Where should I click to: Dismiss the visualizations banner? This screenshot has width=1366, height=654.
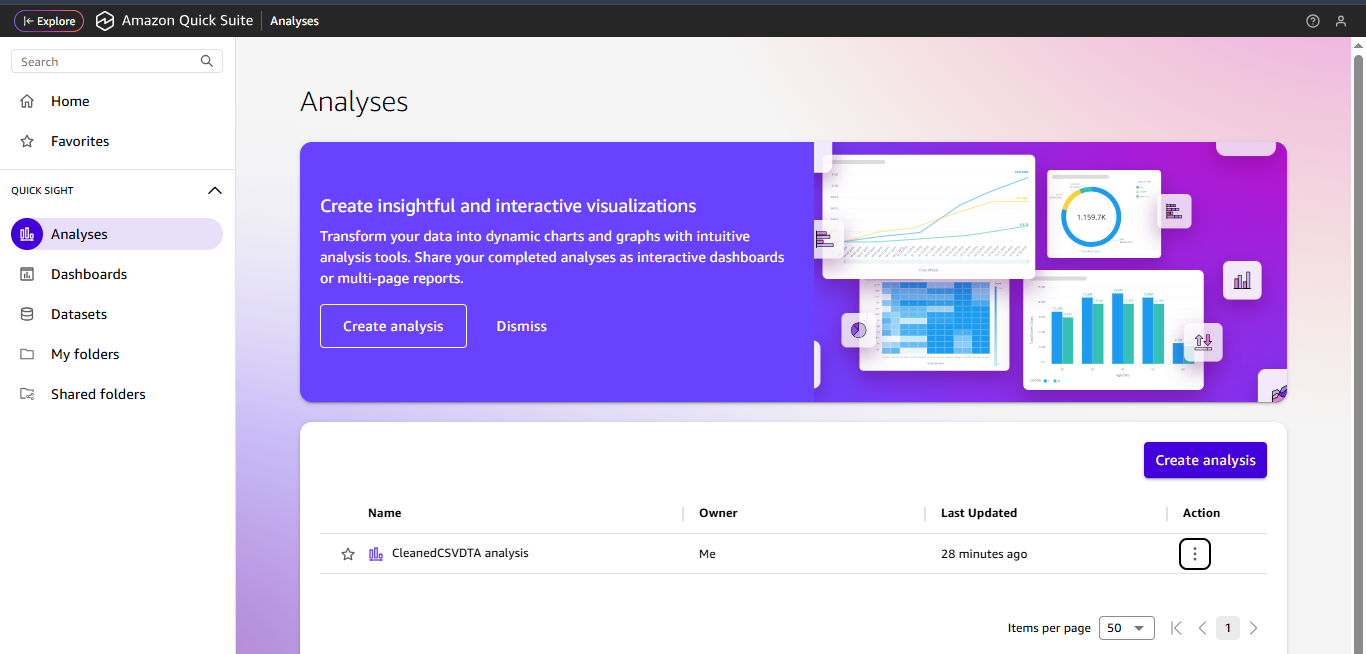tap(521, 325)
